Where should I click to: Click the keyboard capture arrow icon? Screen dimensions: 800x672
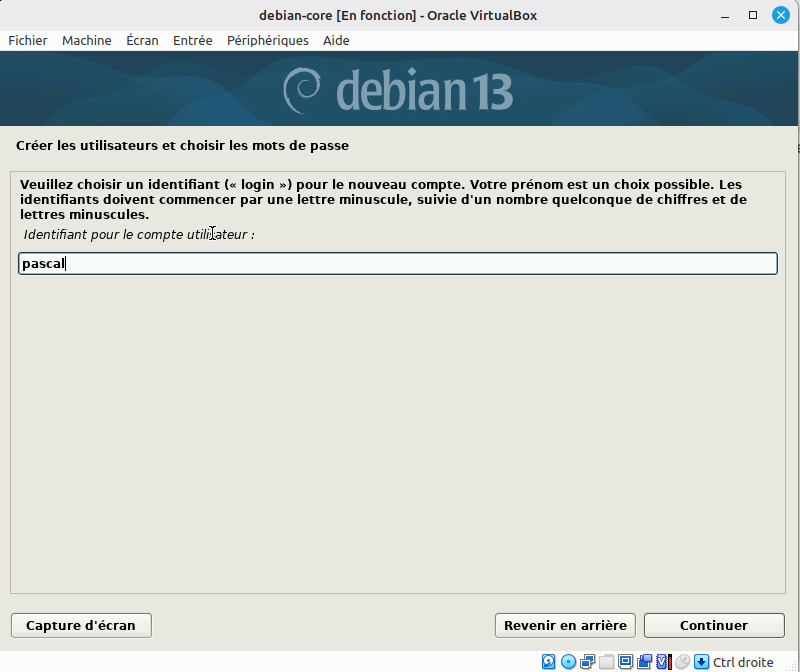pyautogui.click(x=701, y=662)
